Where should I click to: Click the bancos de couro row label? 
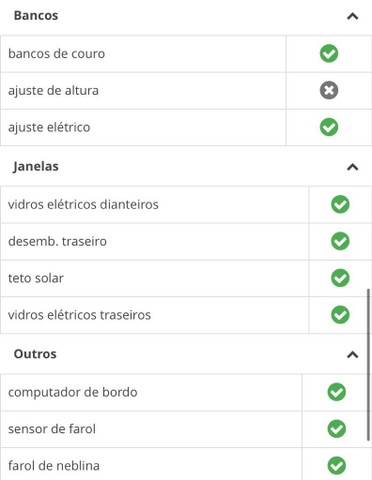pos(56,54)
